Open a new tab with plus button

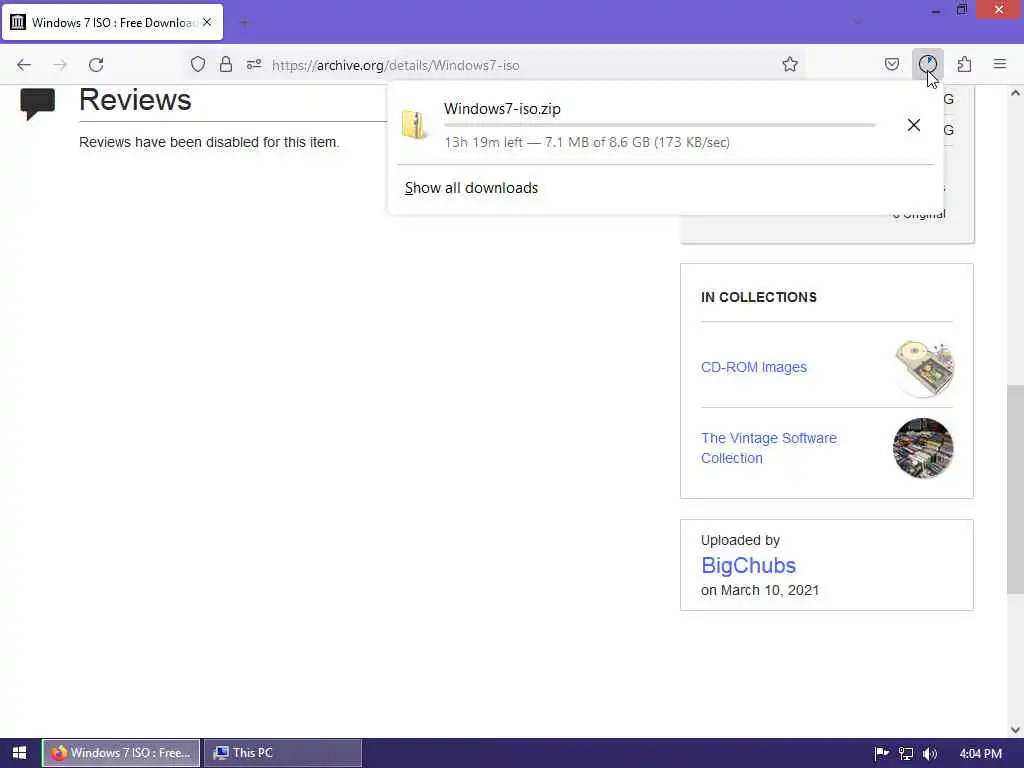point(244,23)
